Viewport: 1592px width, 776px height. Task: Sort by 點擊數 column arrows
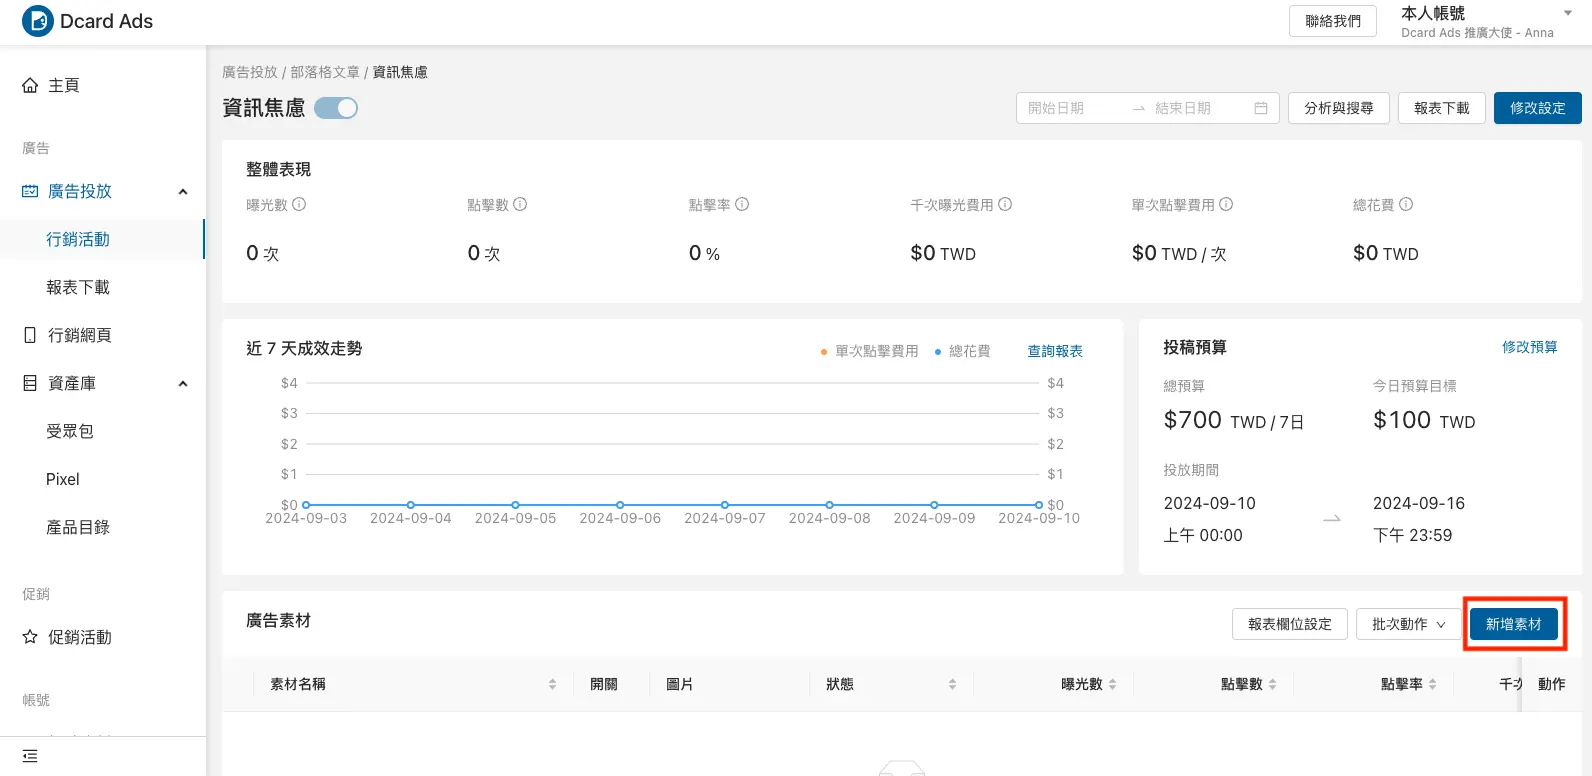pos(1272,684)
